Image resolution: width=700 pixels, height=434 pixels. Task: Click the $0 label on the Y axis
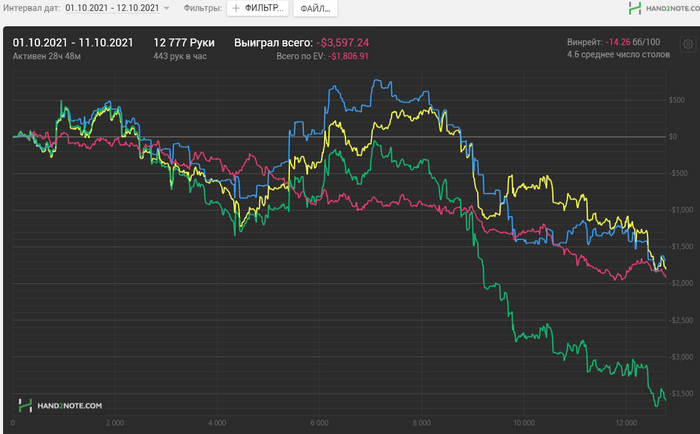(677, 136)
